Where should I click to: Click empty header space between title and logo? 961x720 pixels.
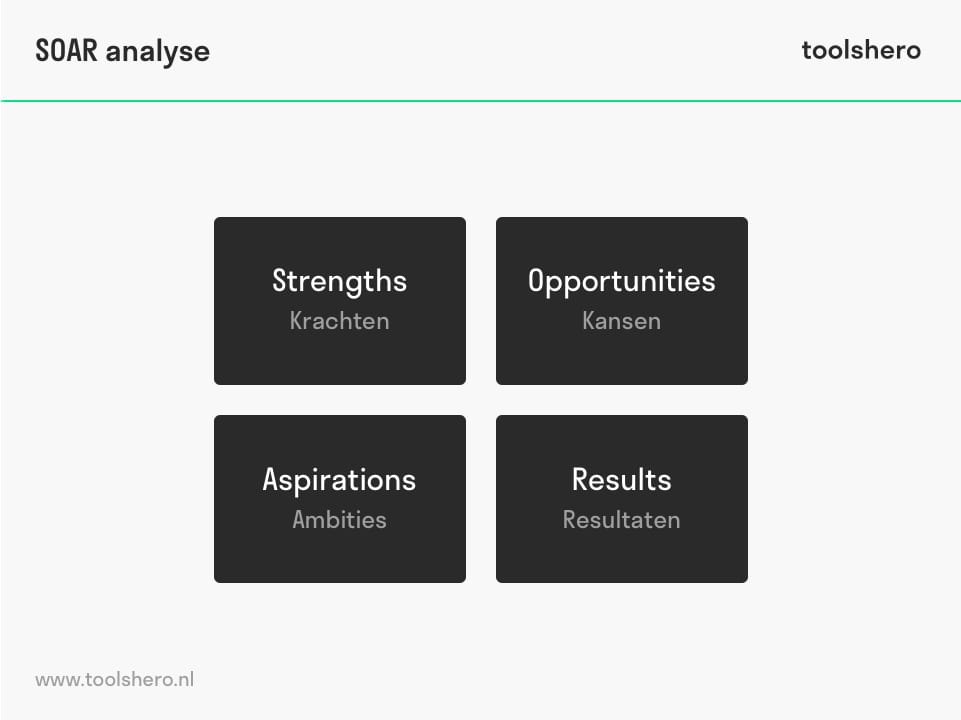[x=500, y=50]
